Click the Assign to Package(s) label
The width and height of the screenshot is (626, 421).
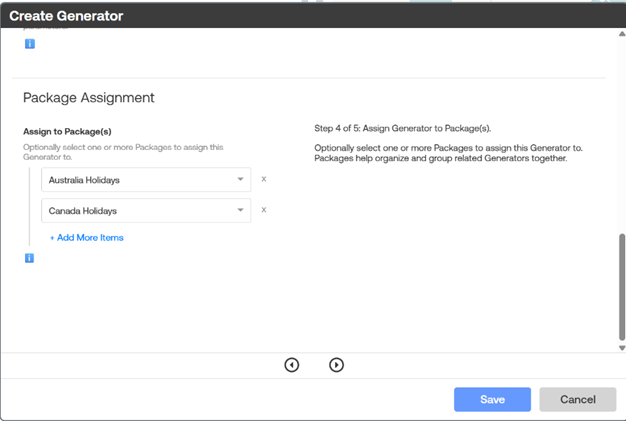click(x=67, y=131)
